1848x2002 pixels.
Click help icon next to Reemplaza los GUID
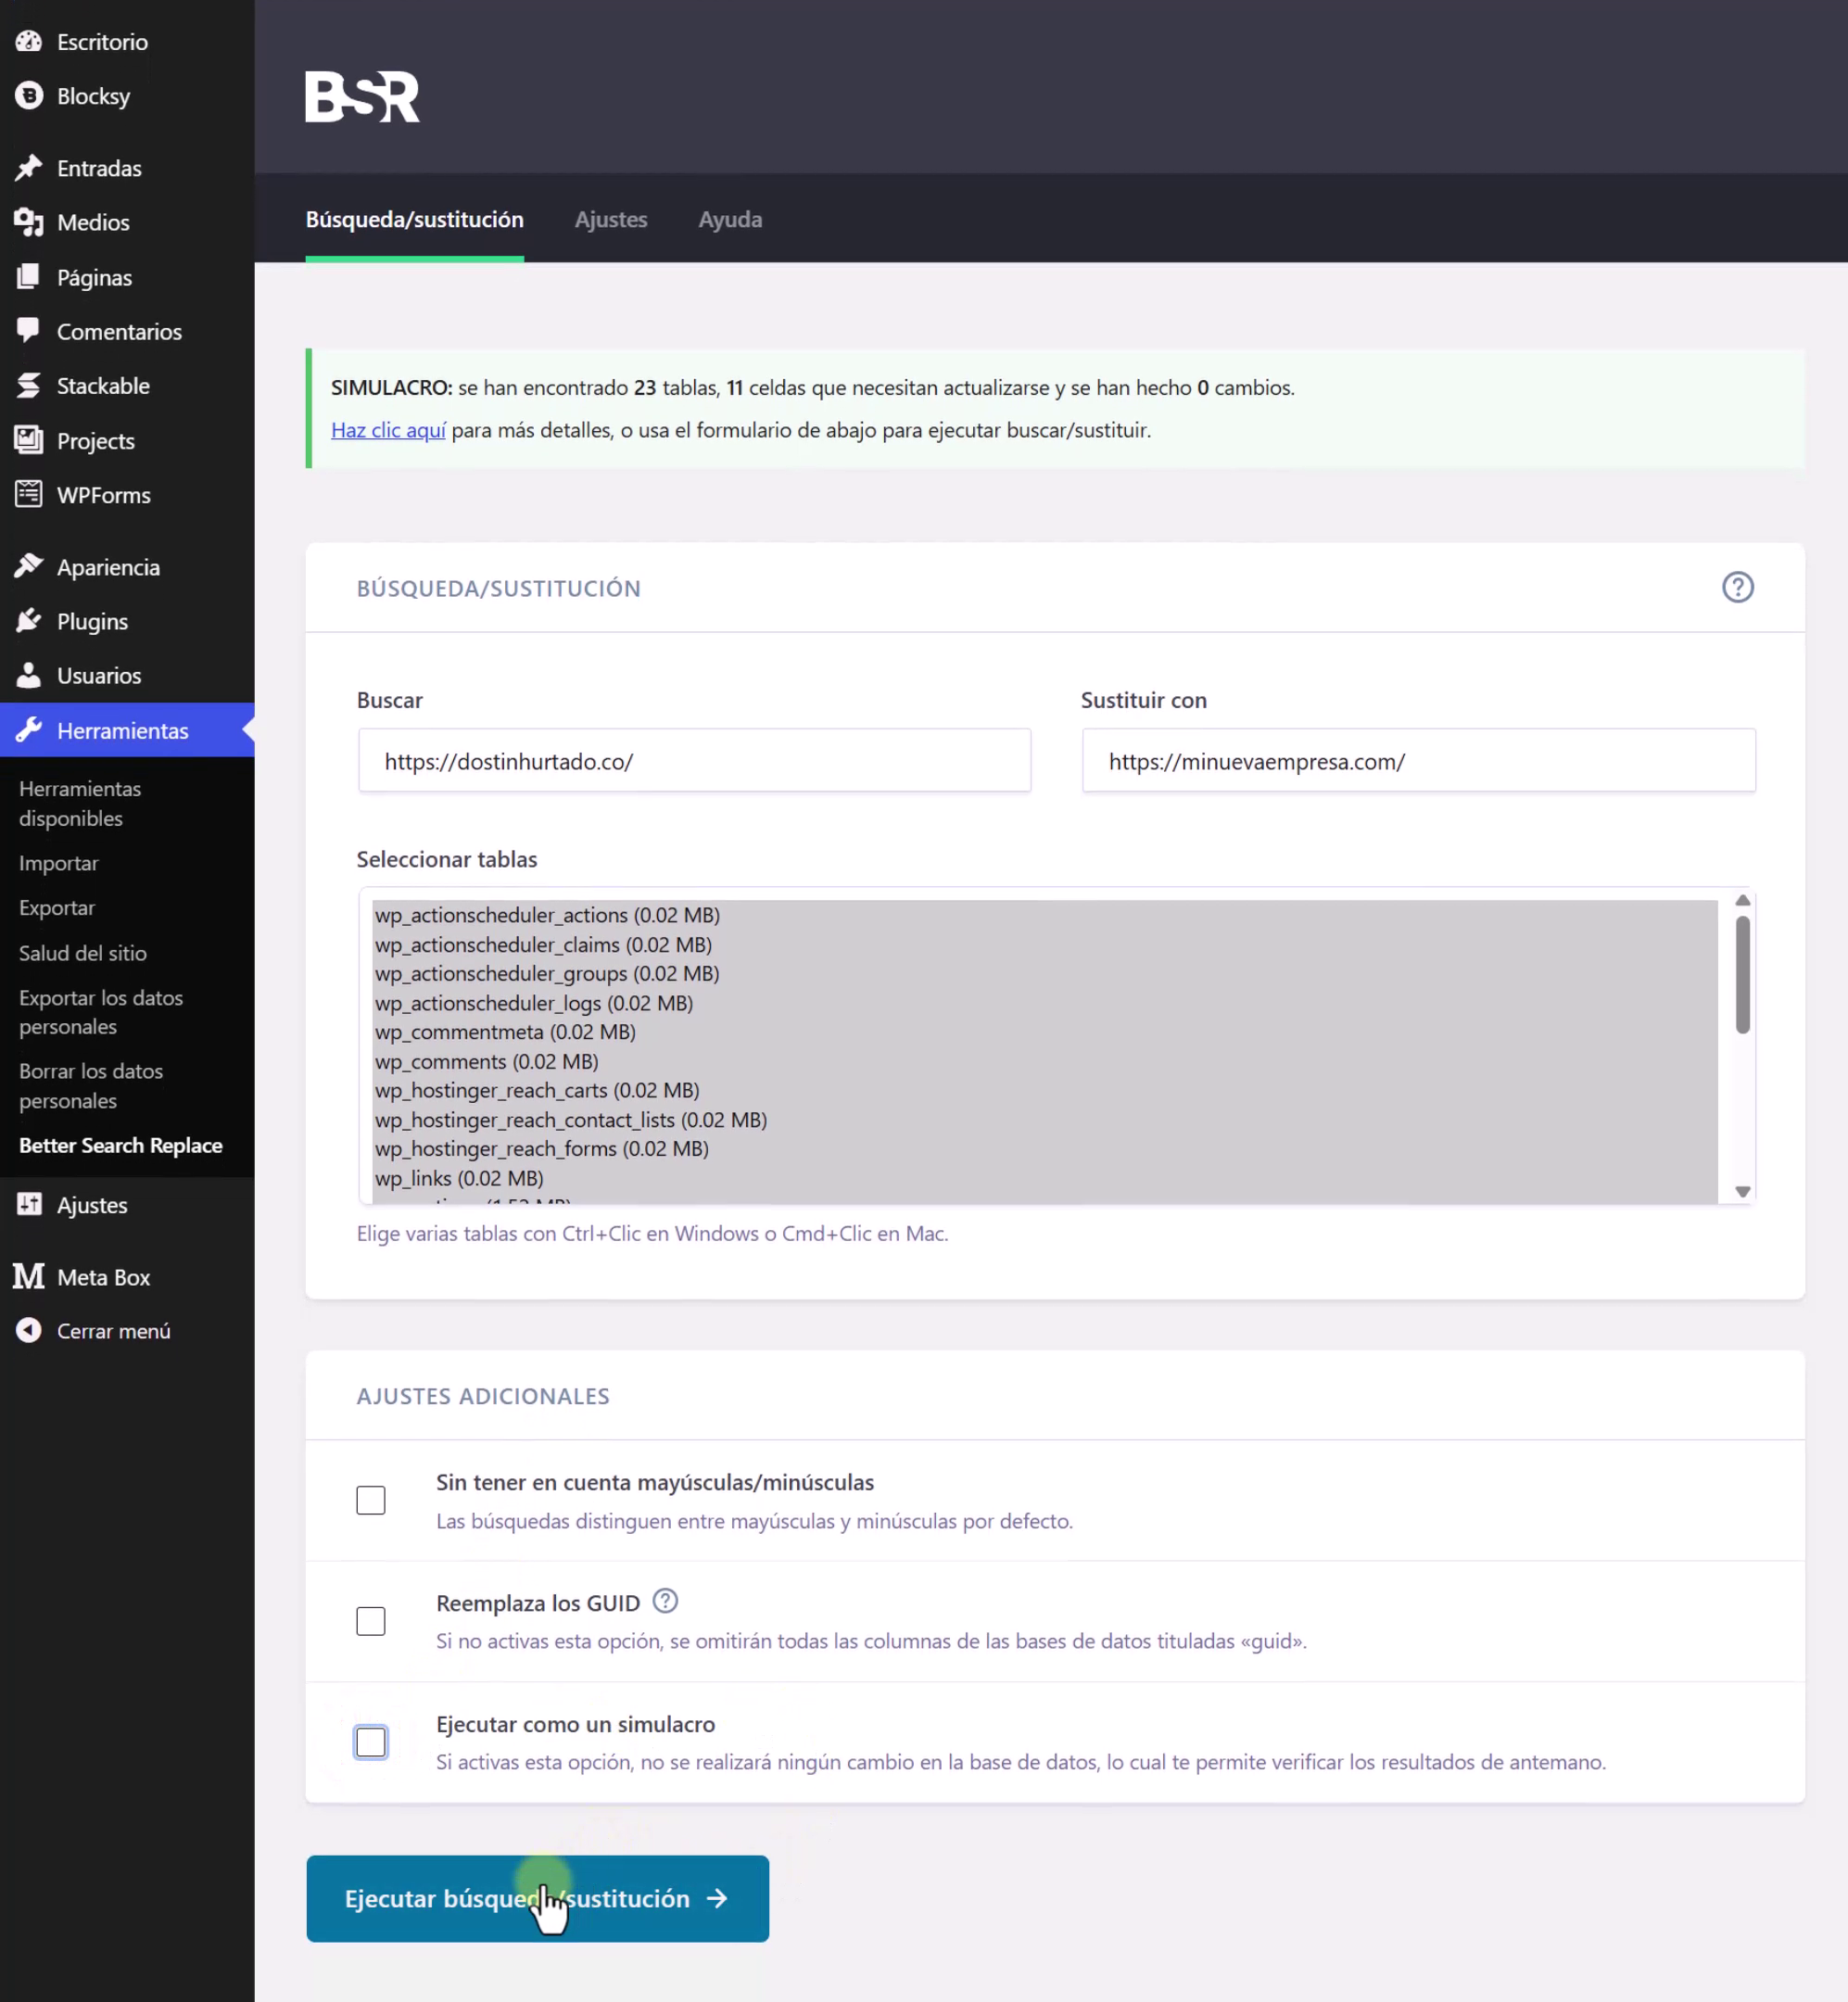click(x=665, y=1601)
